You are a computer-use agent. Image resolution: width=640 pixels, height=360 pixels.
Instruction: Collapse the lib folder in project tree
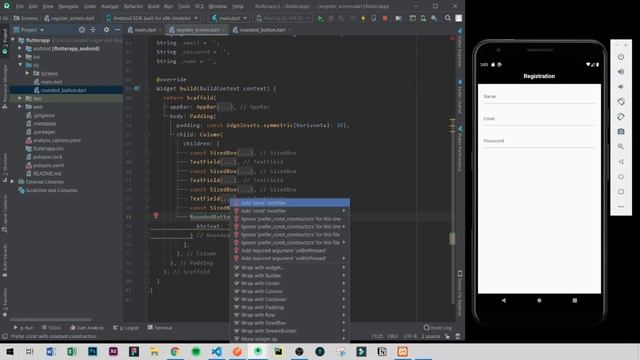click(20, 65)
